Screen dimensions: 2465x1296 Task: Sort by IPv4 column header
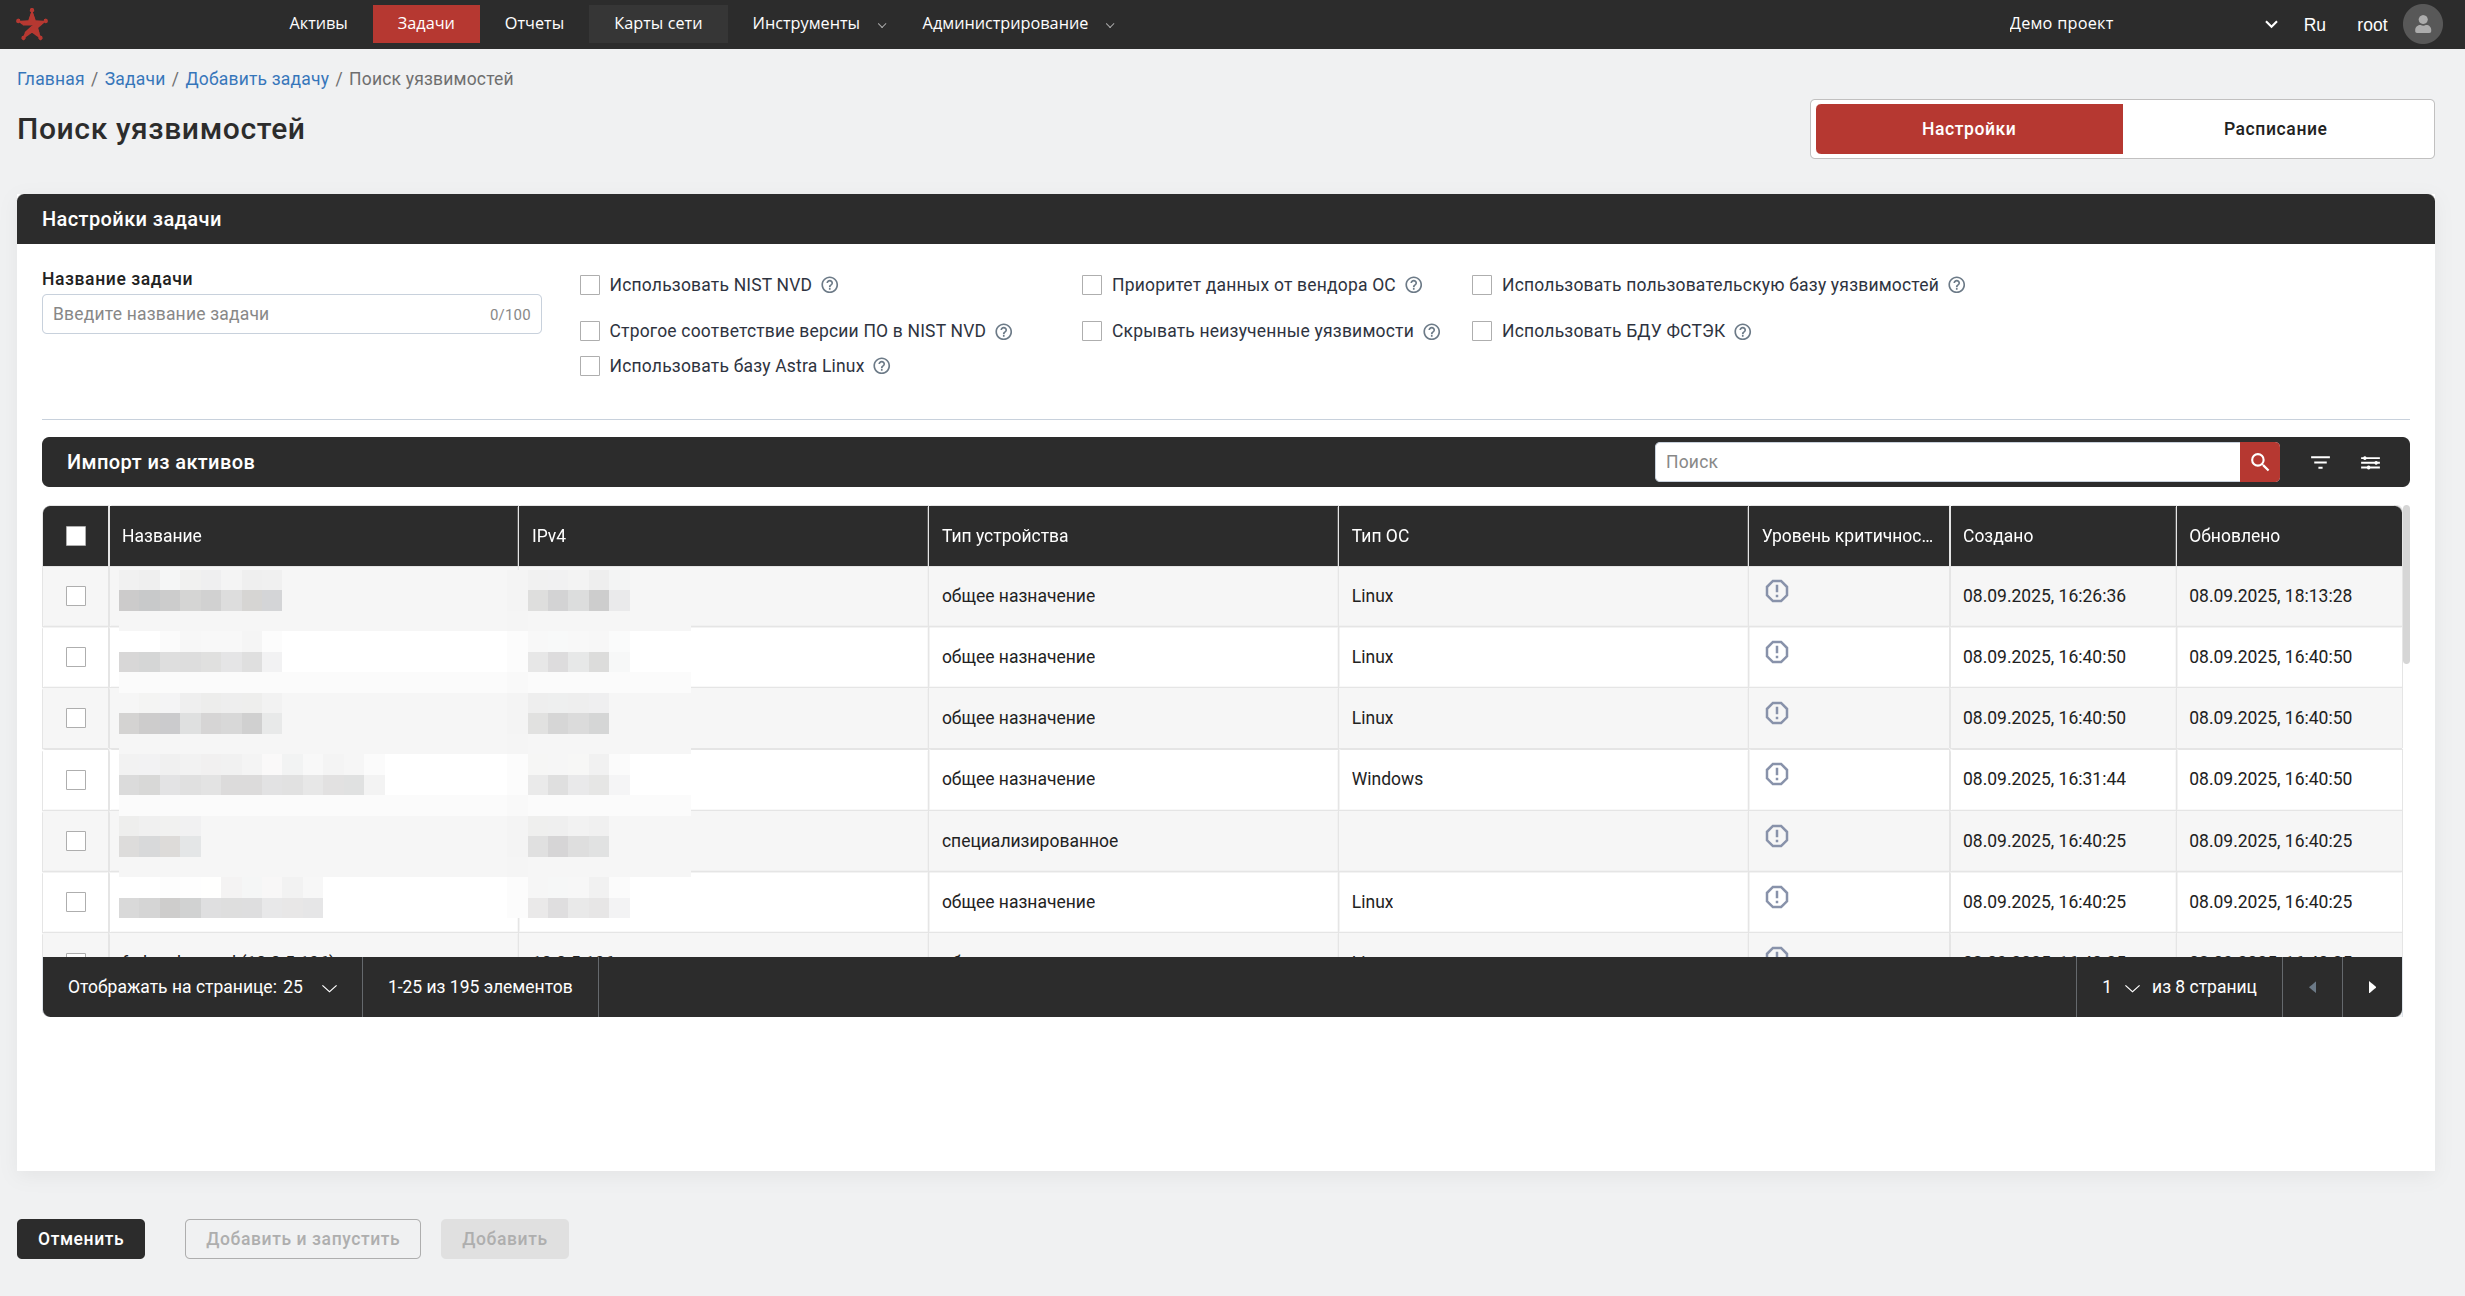click(x=723, y=536)
